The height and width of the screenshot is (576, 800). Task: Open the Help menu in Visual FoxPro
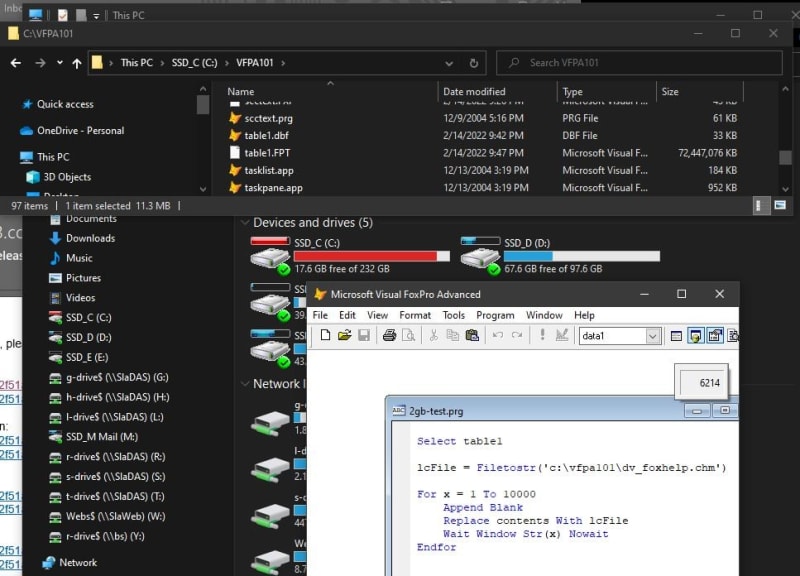[x=584, y=315]
